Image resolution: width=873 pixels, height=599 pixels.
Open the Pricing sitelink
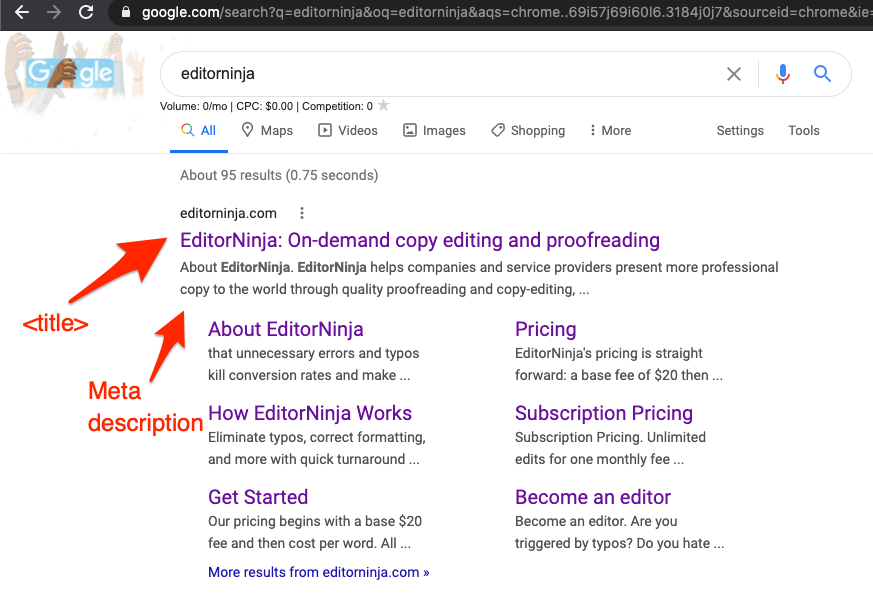pos(546,329)
